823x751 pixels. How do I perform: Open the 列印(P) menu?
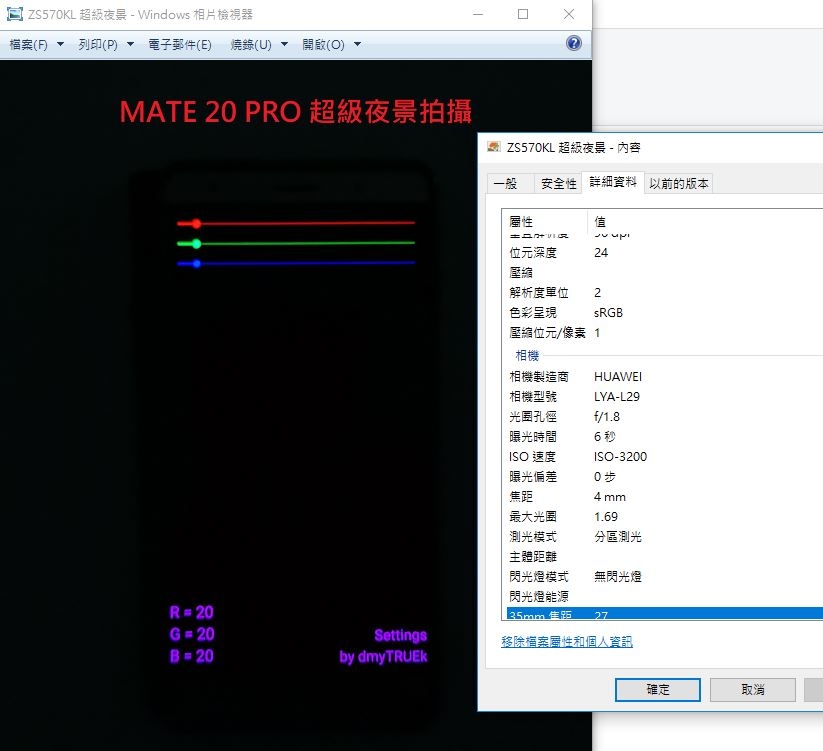(x=98, y=45)
